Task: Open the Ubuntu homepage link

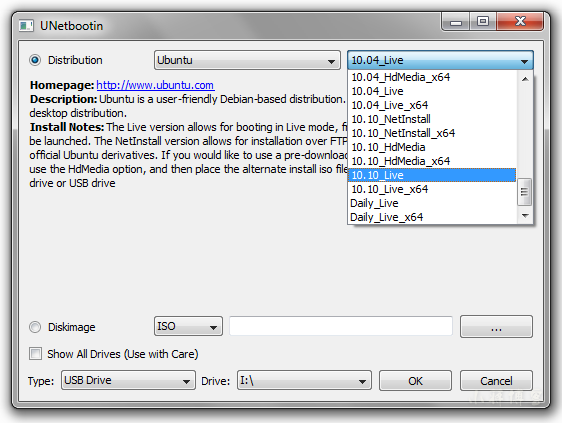Action: [155, 85]
